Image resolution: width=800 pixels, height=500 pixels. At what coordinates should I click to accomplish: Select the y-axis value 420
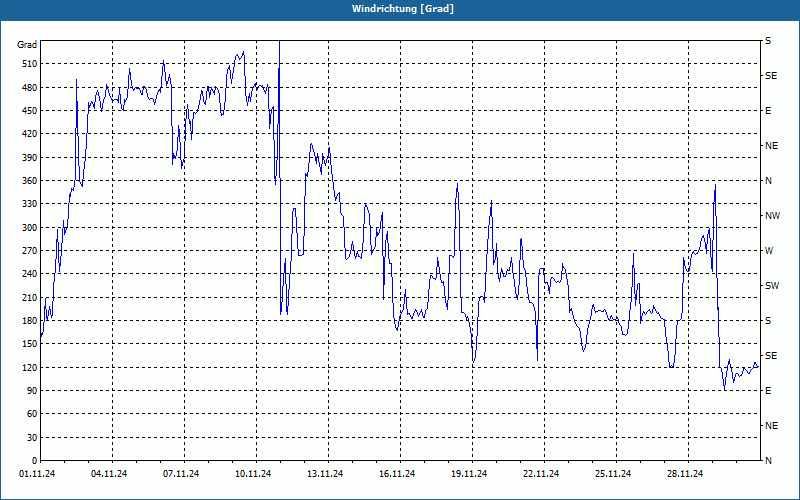[x=30, y=134]
